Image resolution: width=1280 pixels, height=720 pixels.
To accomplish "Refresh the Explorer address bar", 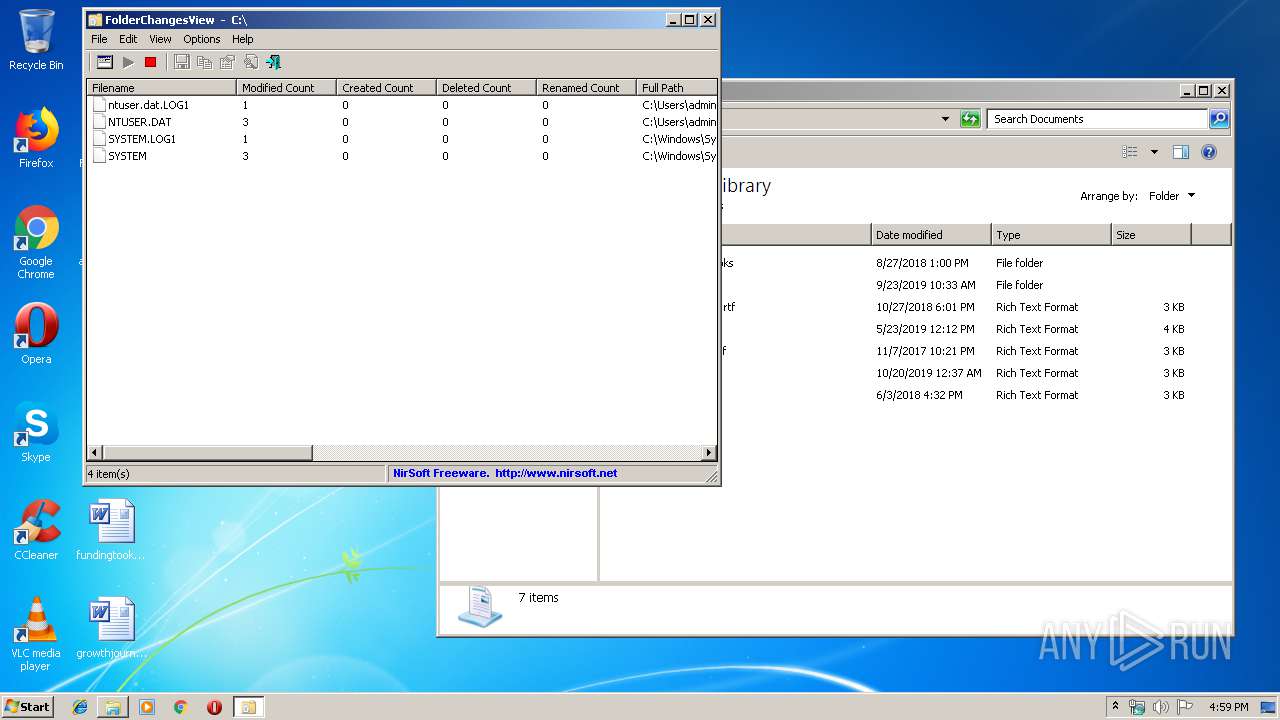I will [x=970, y=119].
